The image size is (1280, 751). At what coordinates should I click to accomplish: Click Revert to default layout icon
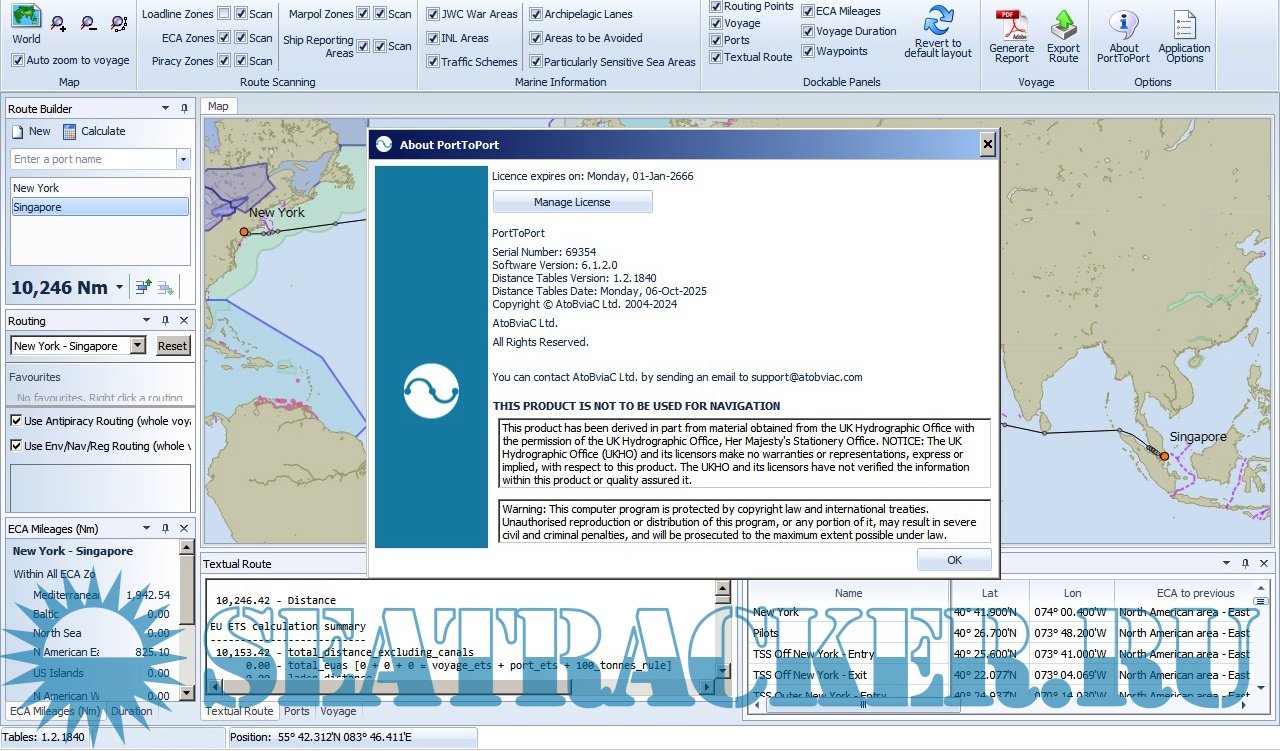click(x=938, y=20)
